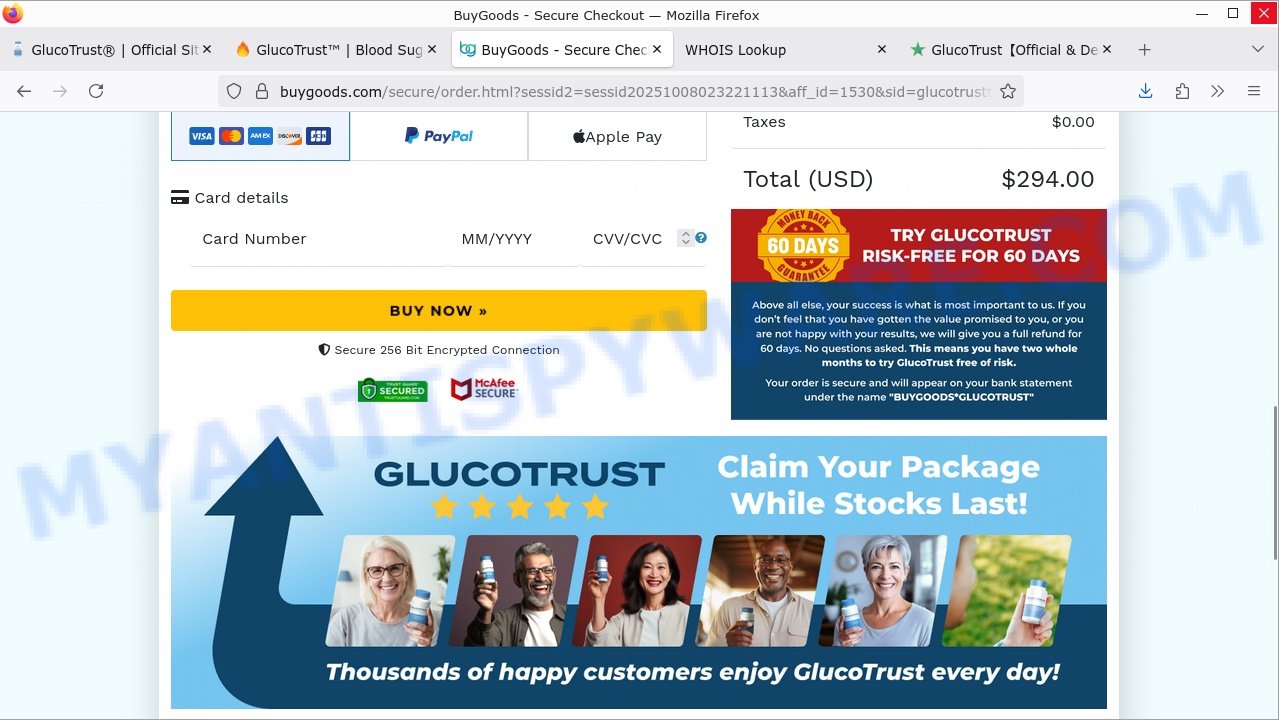This screenshot has width=1279, height=720.
Task: Select credit card payment option
Action: [x=260, y=136]
